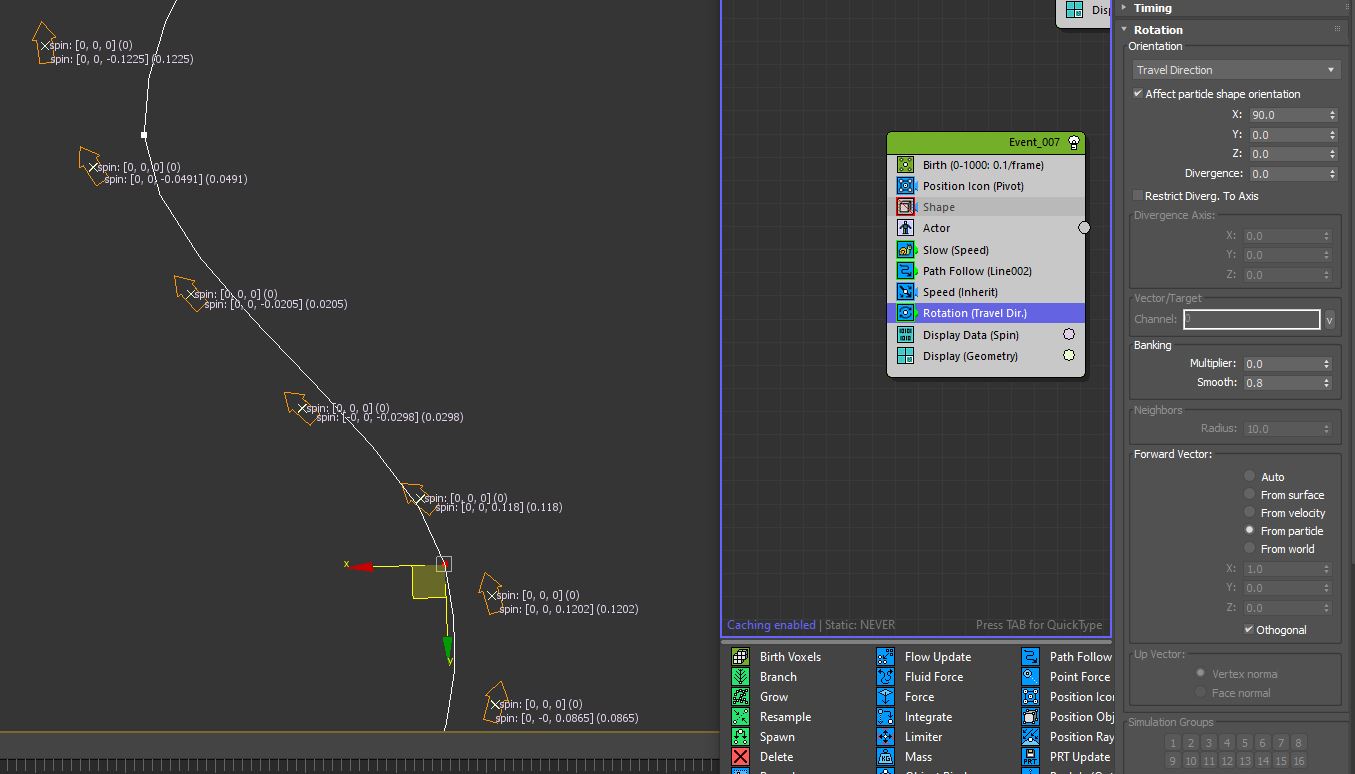
Task: Open the Travel Direction orientation dropdown
Action: (1235, 70)
